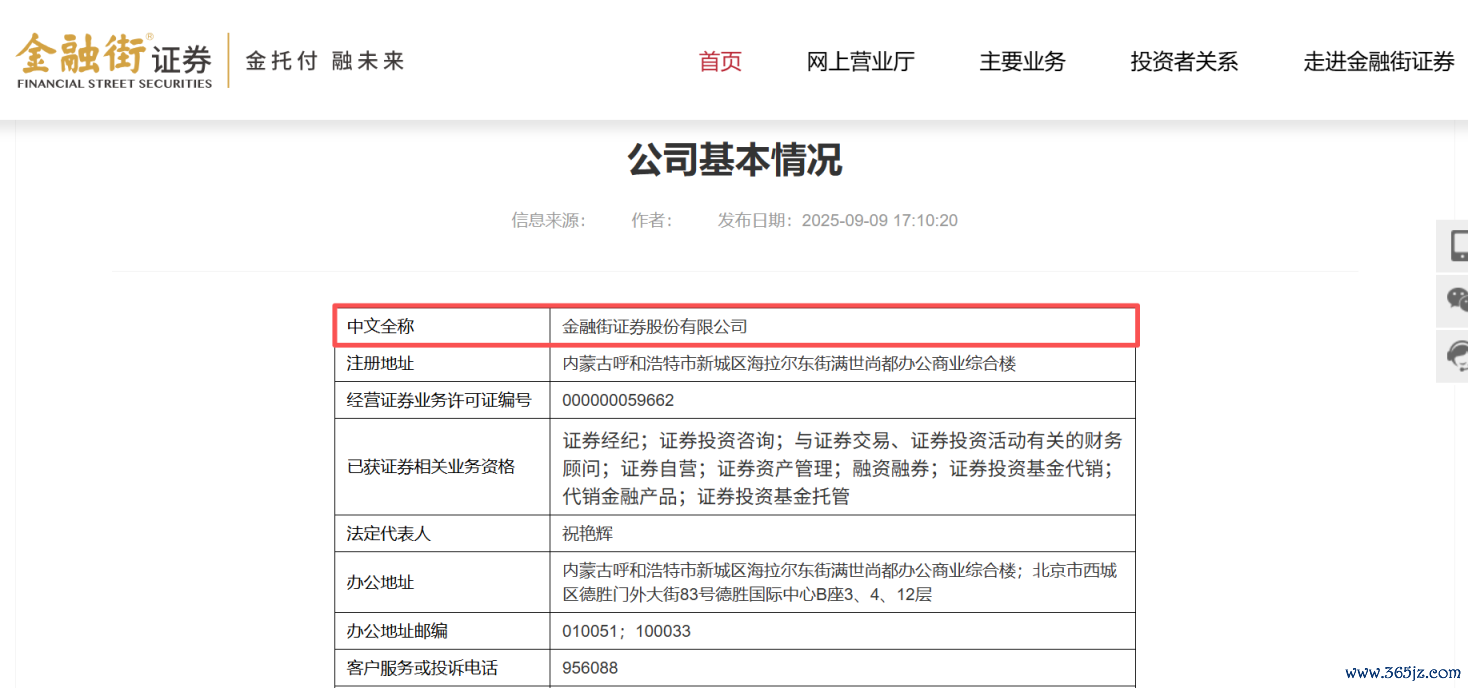Click the registered address value cell
The width and height of the screenshot is (1468, 688).
tap(842, 363)
